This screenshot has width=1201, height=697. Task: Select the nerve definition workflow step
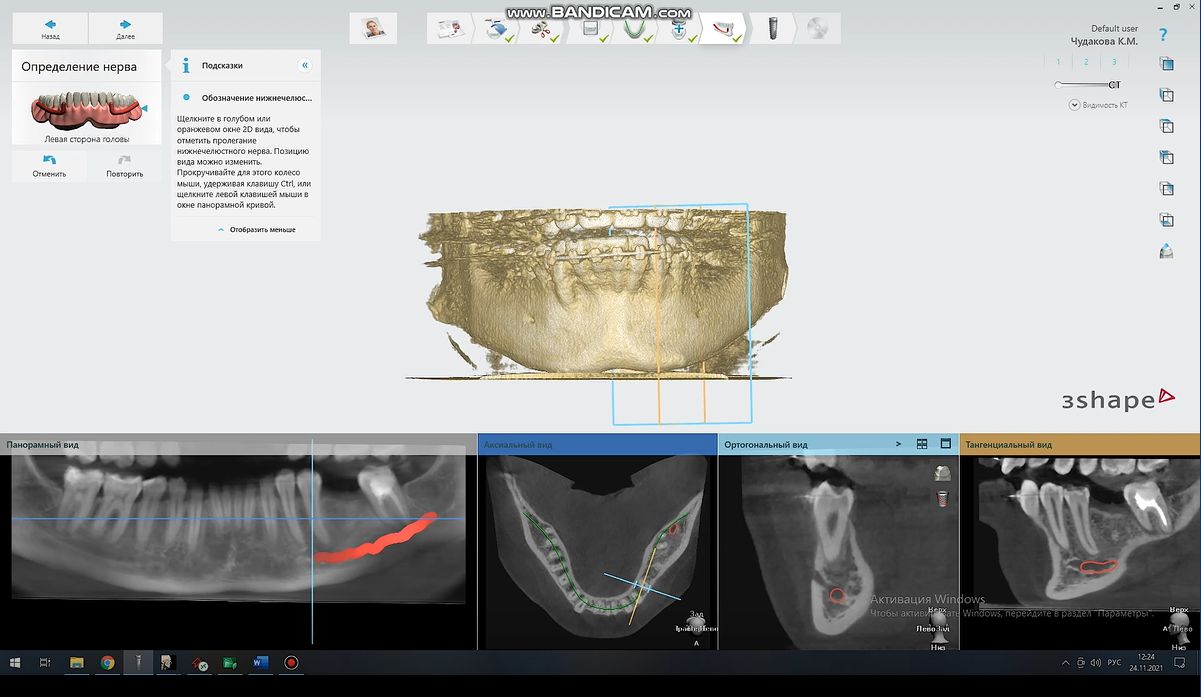click(x=725, y=28)
